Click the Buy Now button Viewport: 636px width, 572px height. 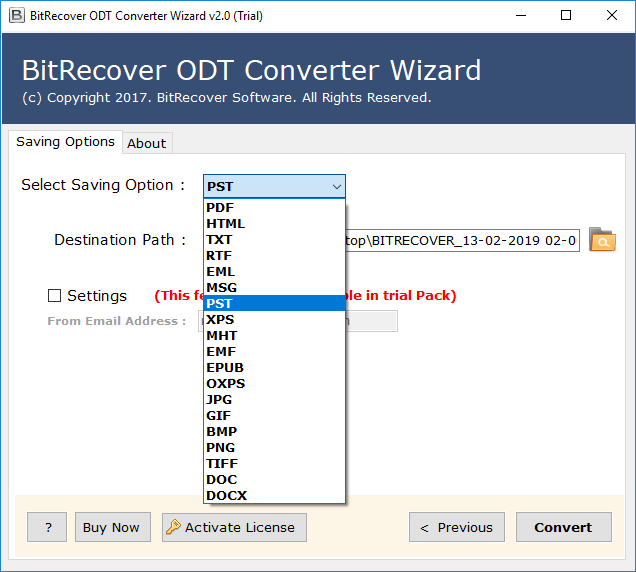113,527
